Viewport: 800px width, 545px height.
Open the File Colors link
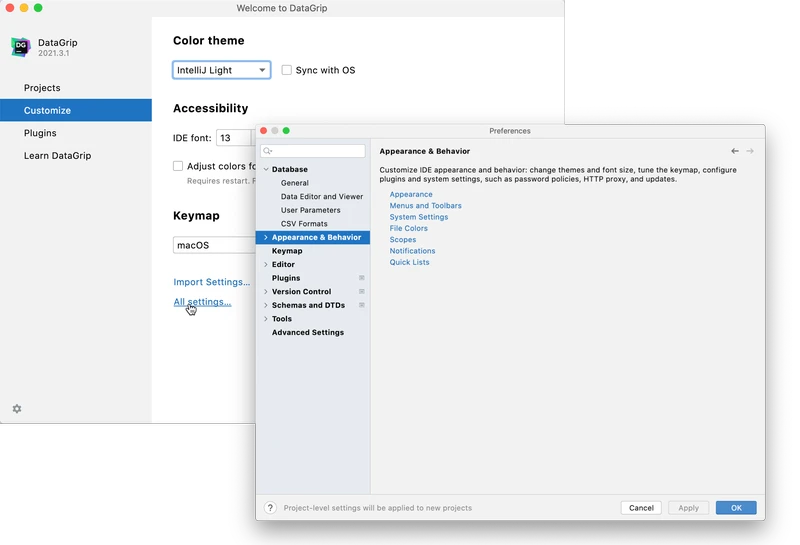tap(409, 228)
